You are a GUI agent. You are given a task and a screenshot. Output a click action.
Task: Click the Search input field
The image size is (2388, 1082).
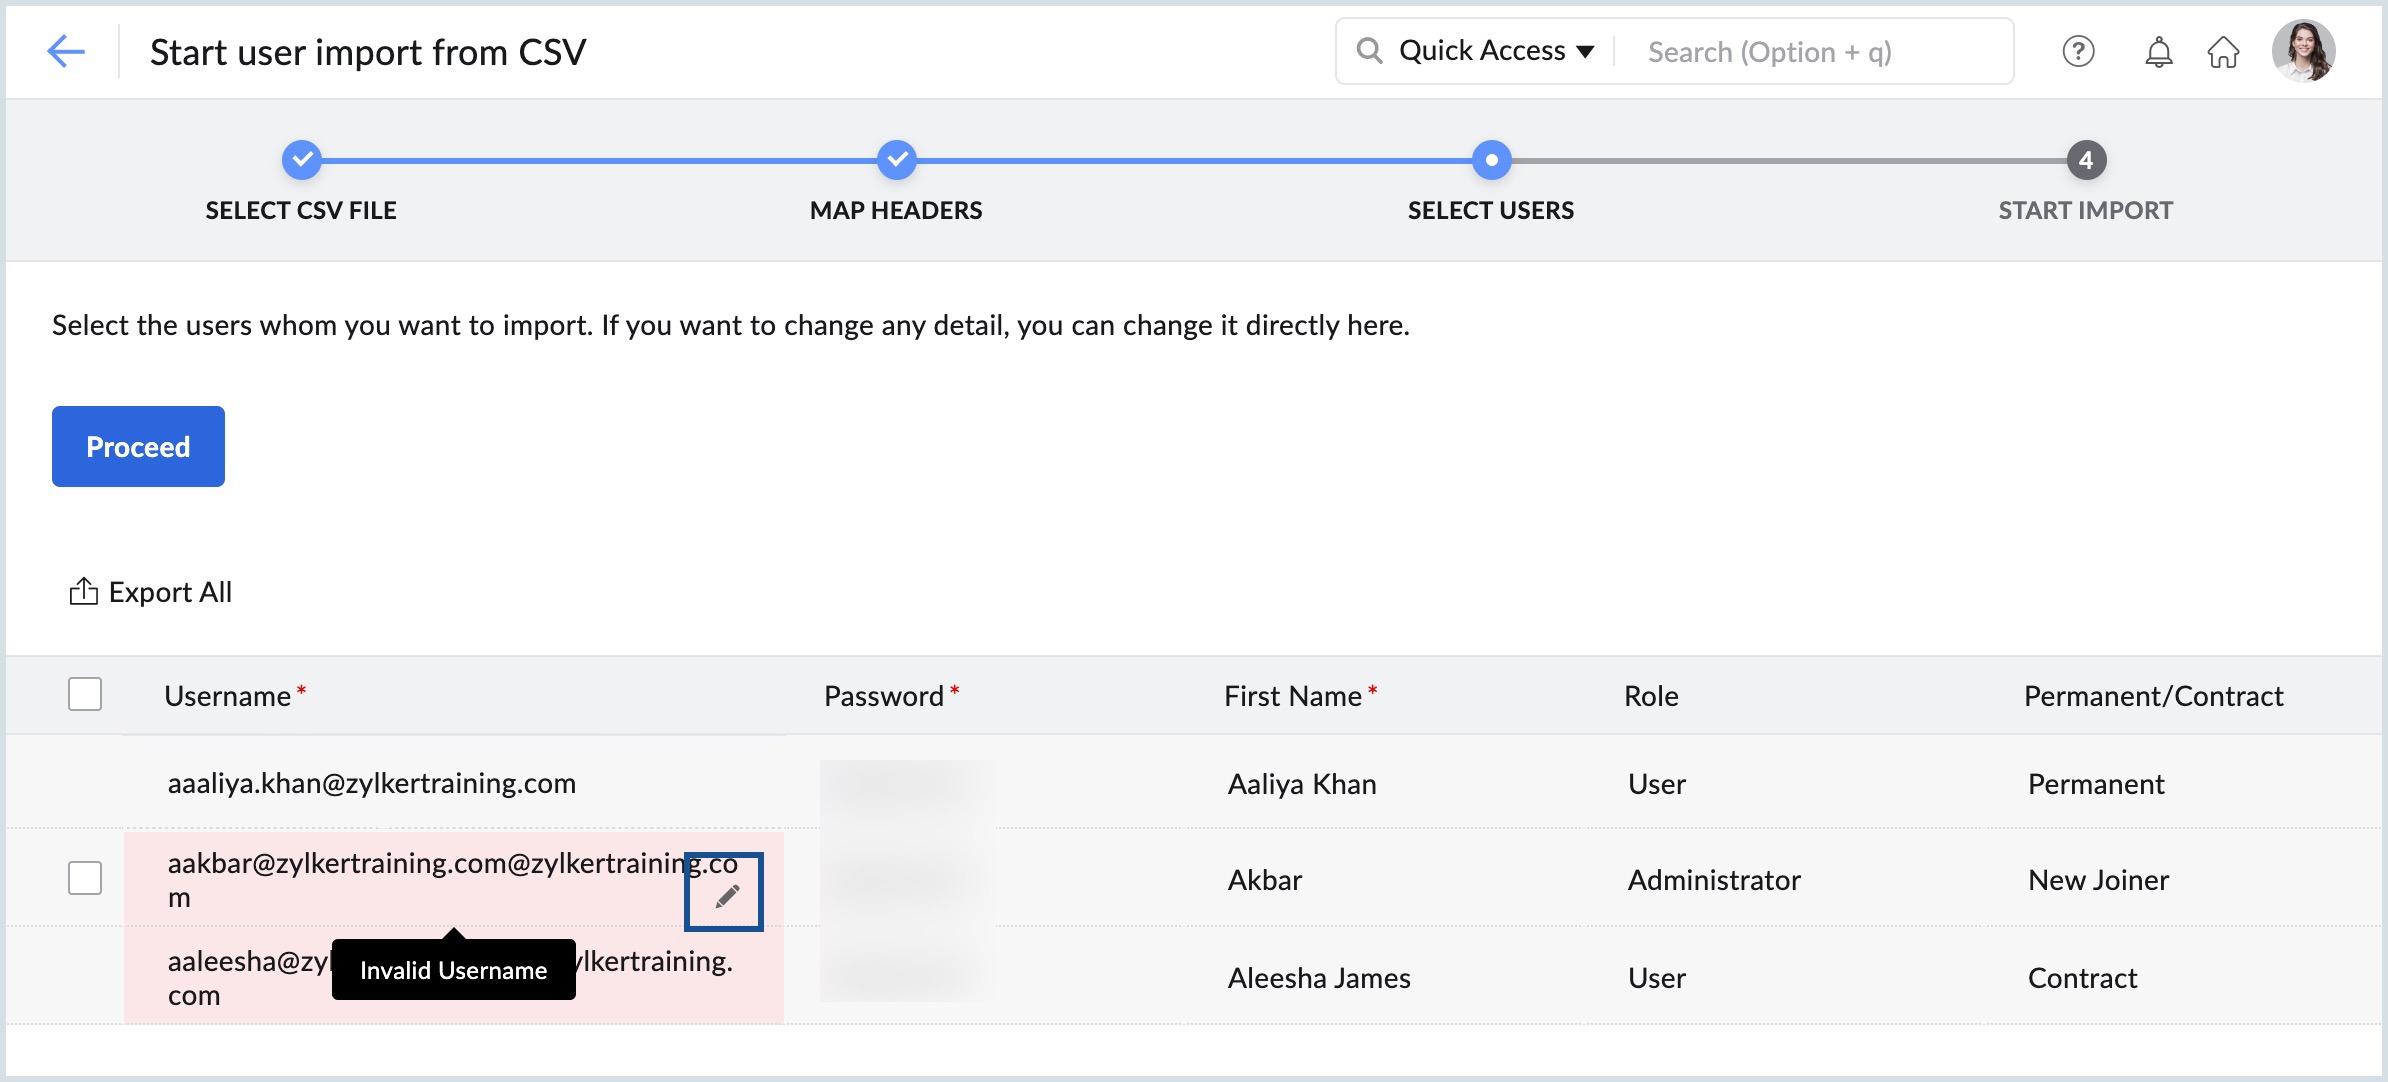point(1815,50)
